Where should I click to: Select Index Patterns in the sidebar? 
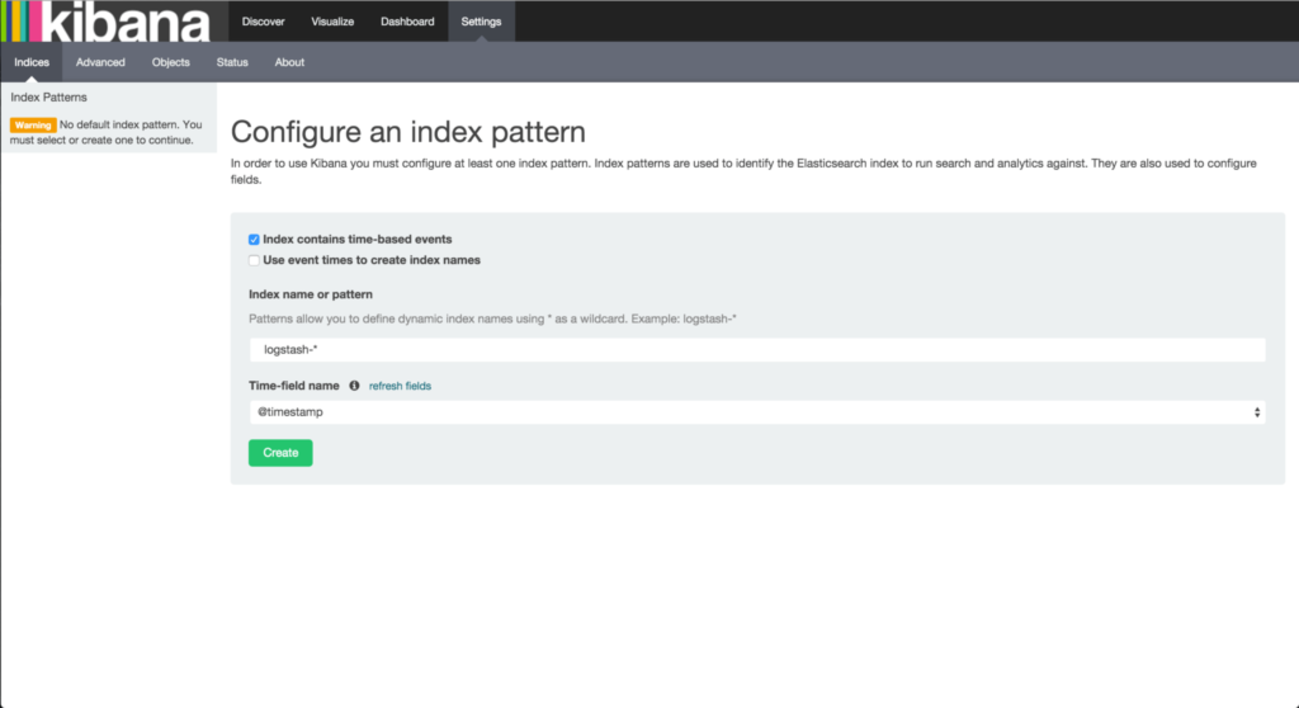49,97
